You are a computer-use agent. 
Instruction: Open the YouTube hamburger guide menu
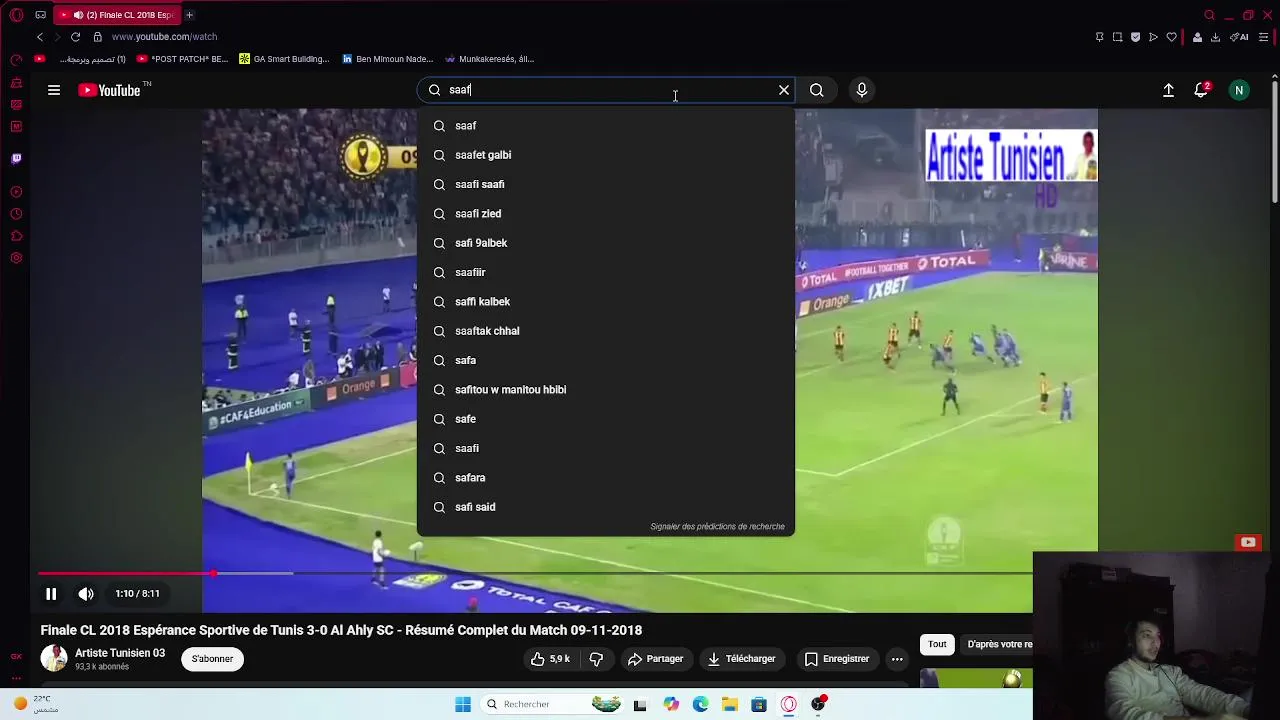pyautogui.click(x=54, y=90)
